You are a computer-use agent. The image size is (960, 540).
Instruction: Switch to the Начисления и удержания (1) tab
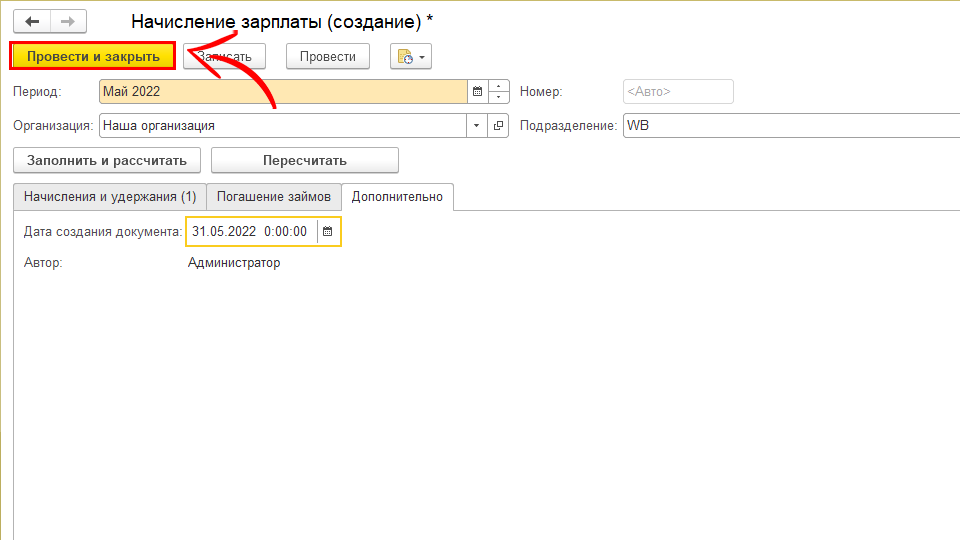(110, 197)
